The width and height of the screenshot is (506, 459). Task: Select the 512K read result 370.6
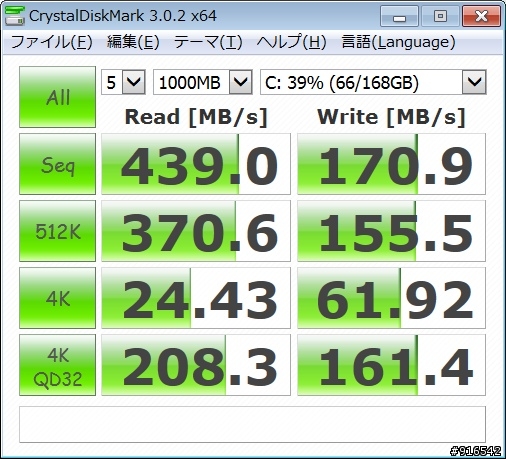196,231
